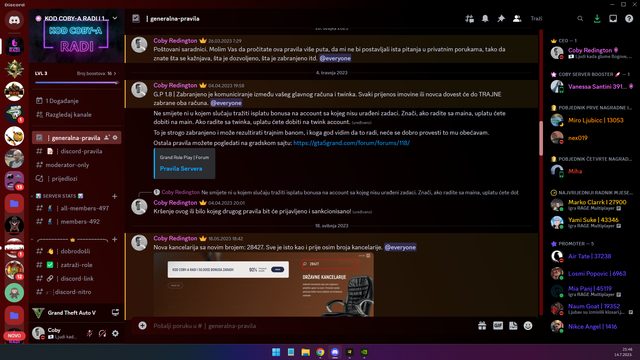The image size is (640, 360).
Task: Show pinned messages
Action: [x=501, y=18]
